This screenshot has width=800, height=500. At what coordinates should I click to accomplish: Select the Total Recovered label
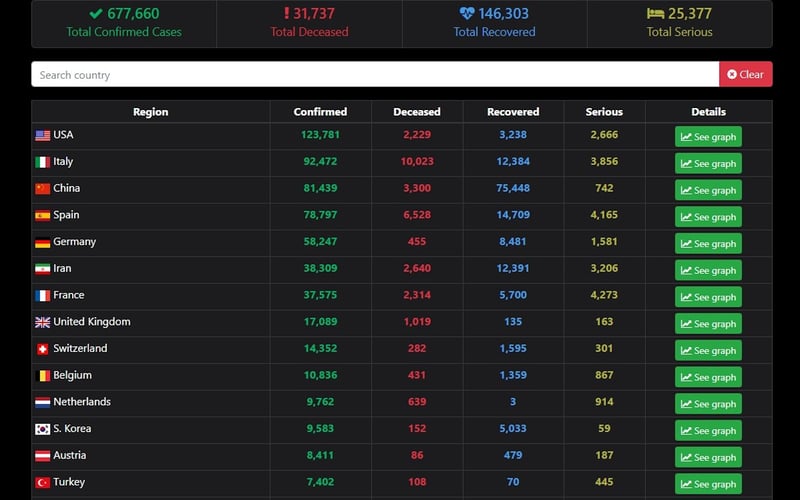pyautogui.click(x=494, y=32)
